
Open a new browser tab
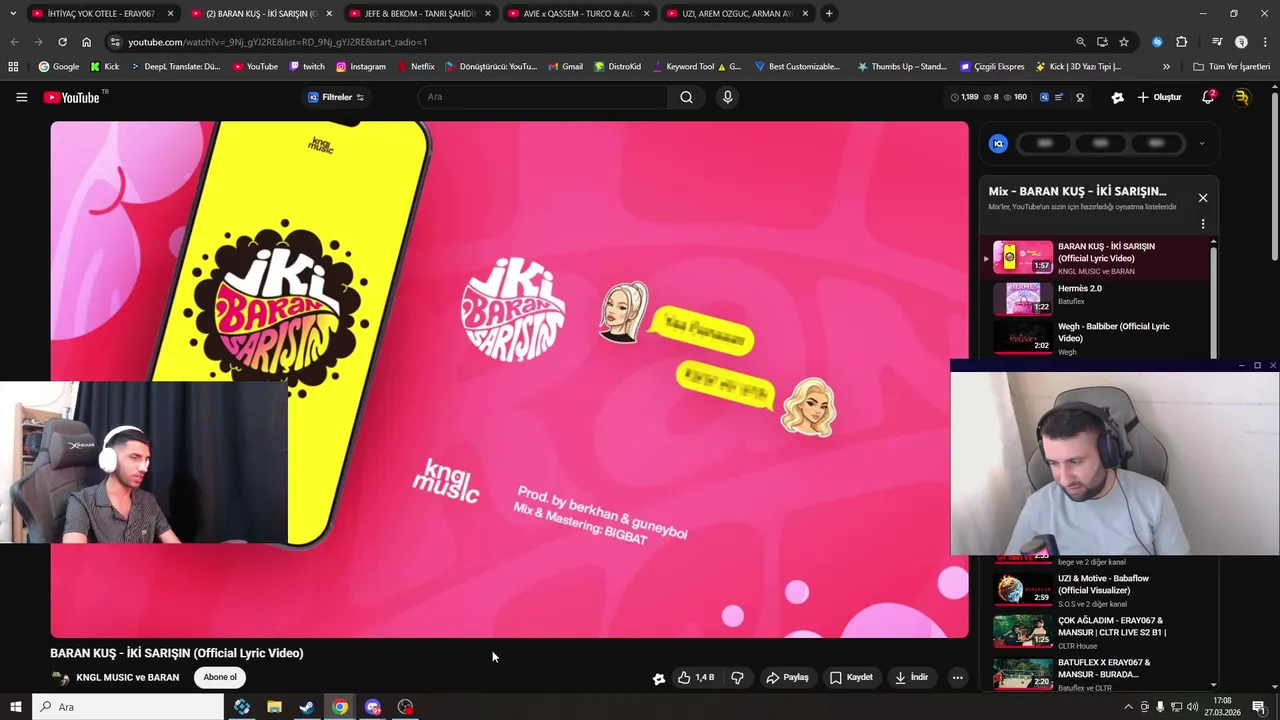[x=829, y=14]
